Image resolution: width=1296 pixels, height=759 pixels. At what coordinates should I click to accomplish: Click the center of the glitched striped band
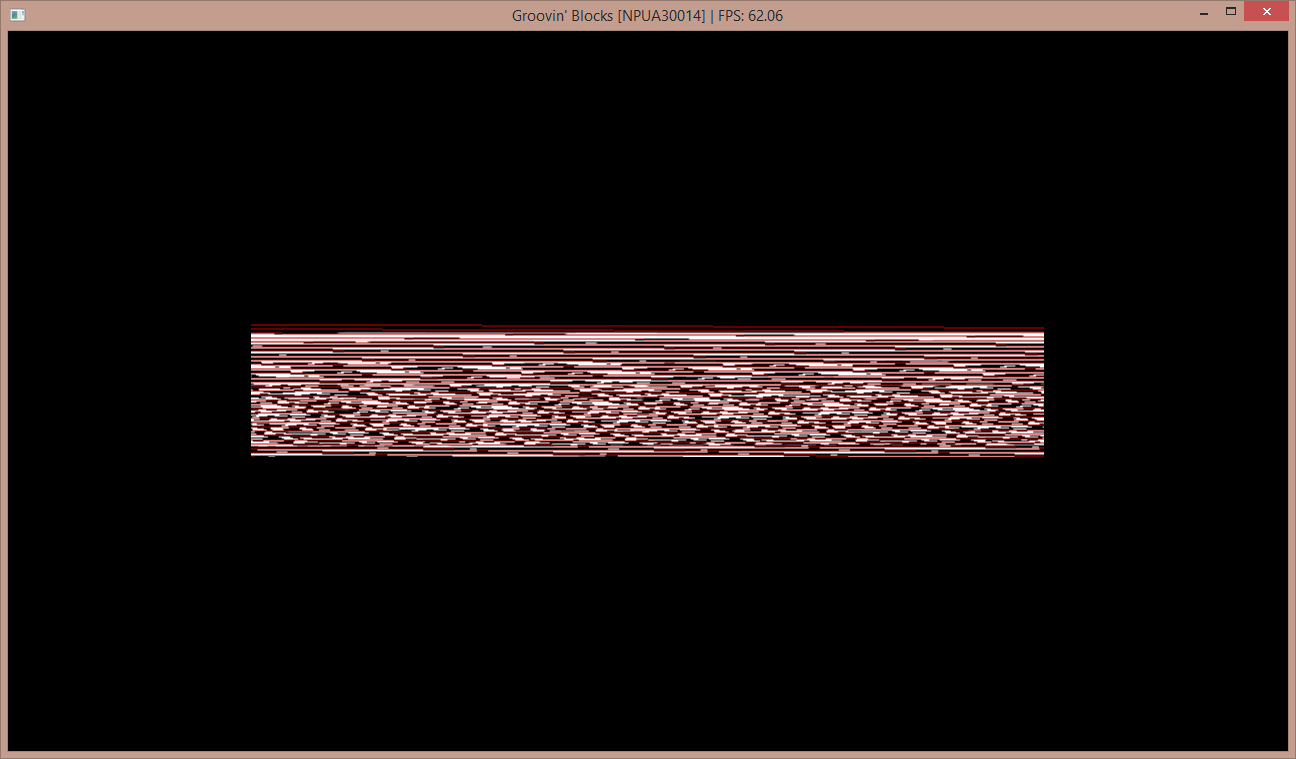[647, 391]
